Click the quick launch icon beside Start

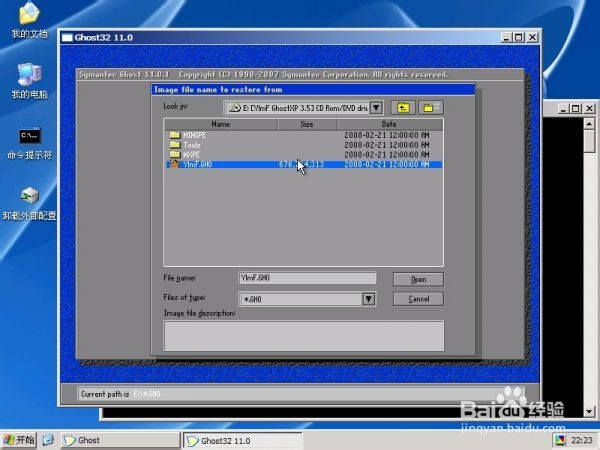tap(48, 440)
